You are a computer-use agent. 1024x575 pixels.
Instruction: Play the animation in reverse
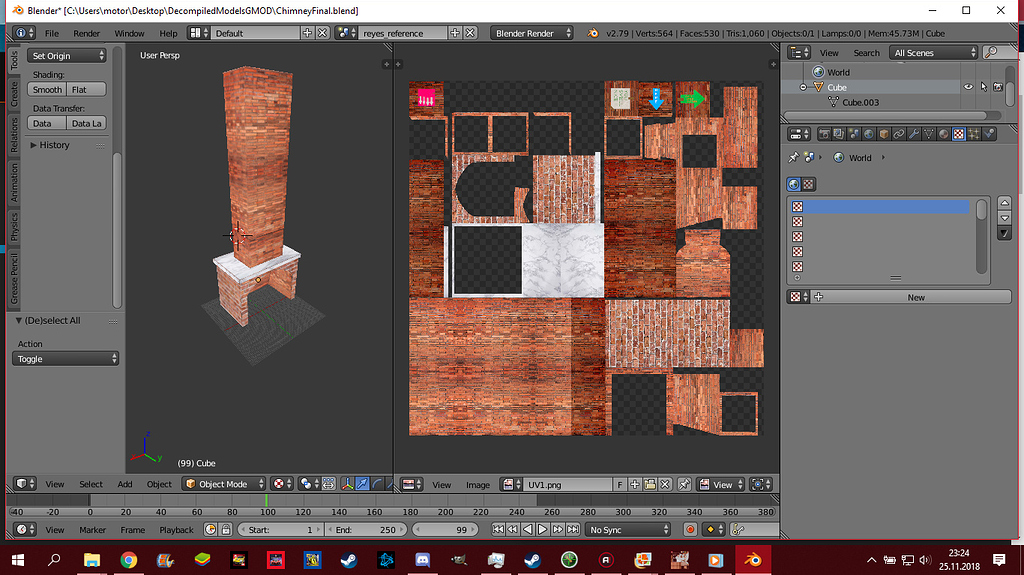coord(528,529)
